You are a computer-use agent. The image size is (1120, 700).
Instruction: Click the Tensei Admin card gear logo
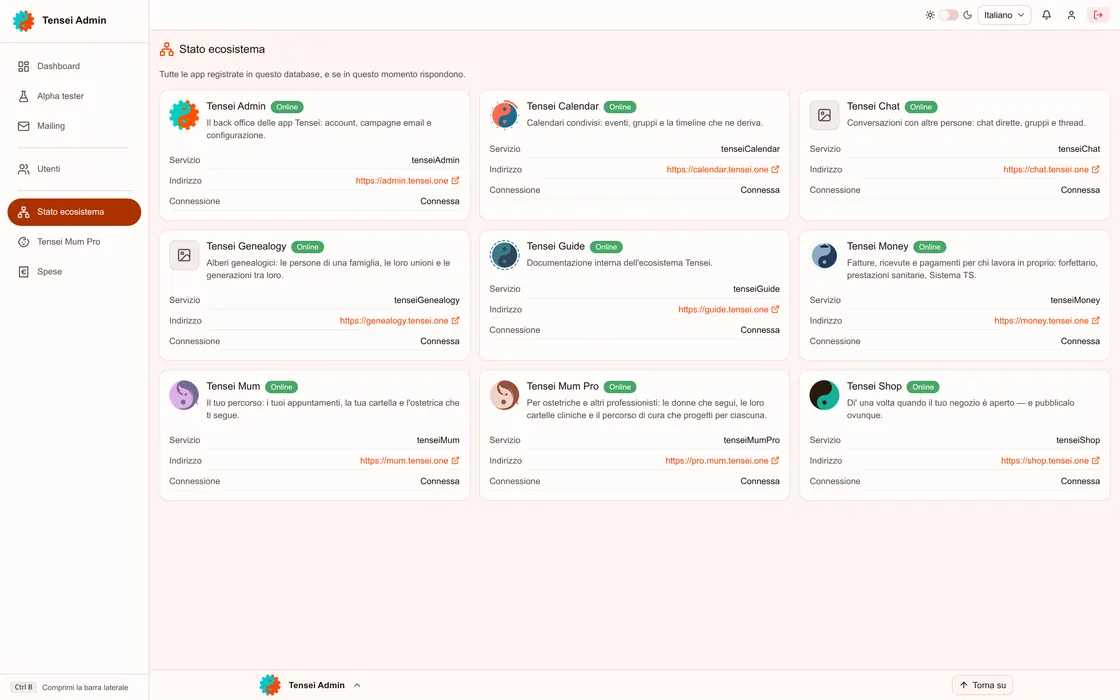coord(184,115)
